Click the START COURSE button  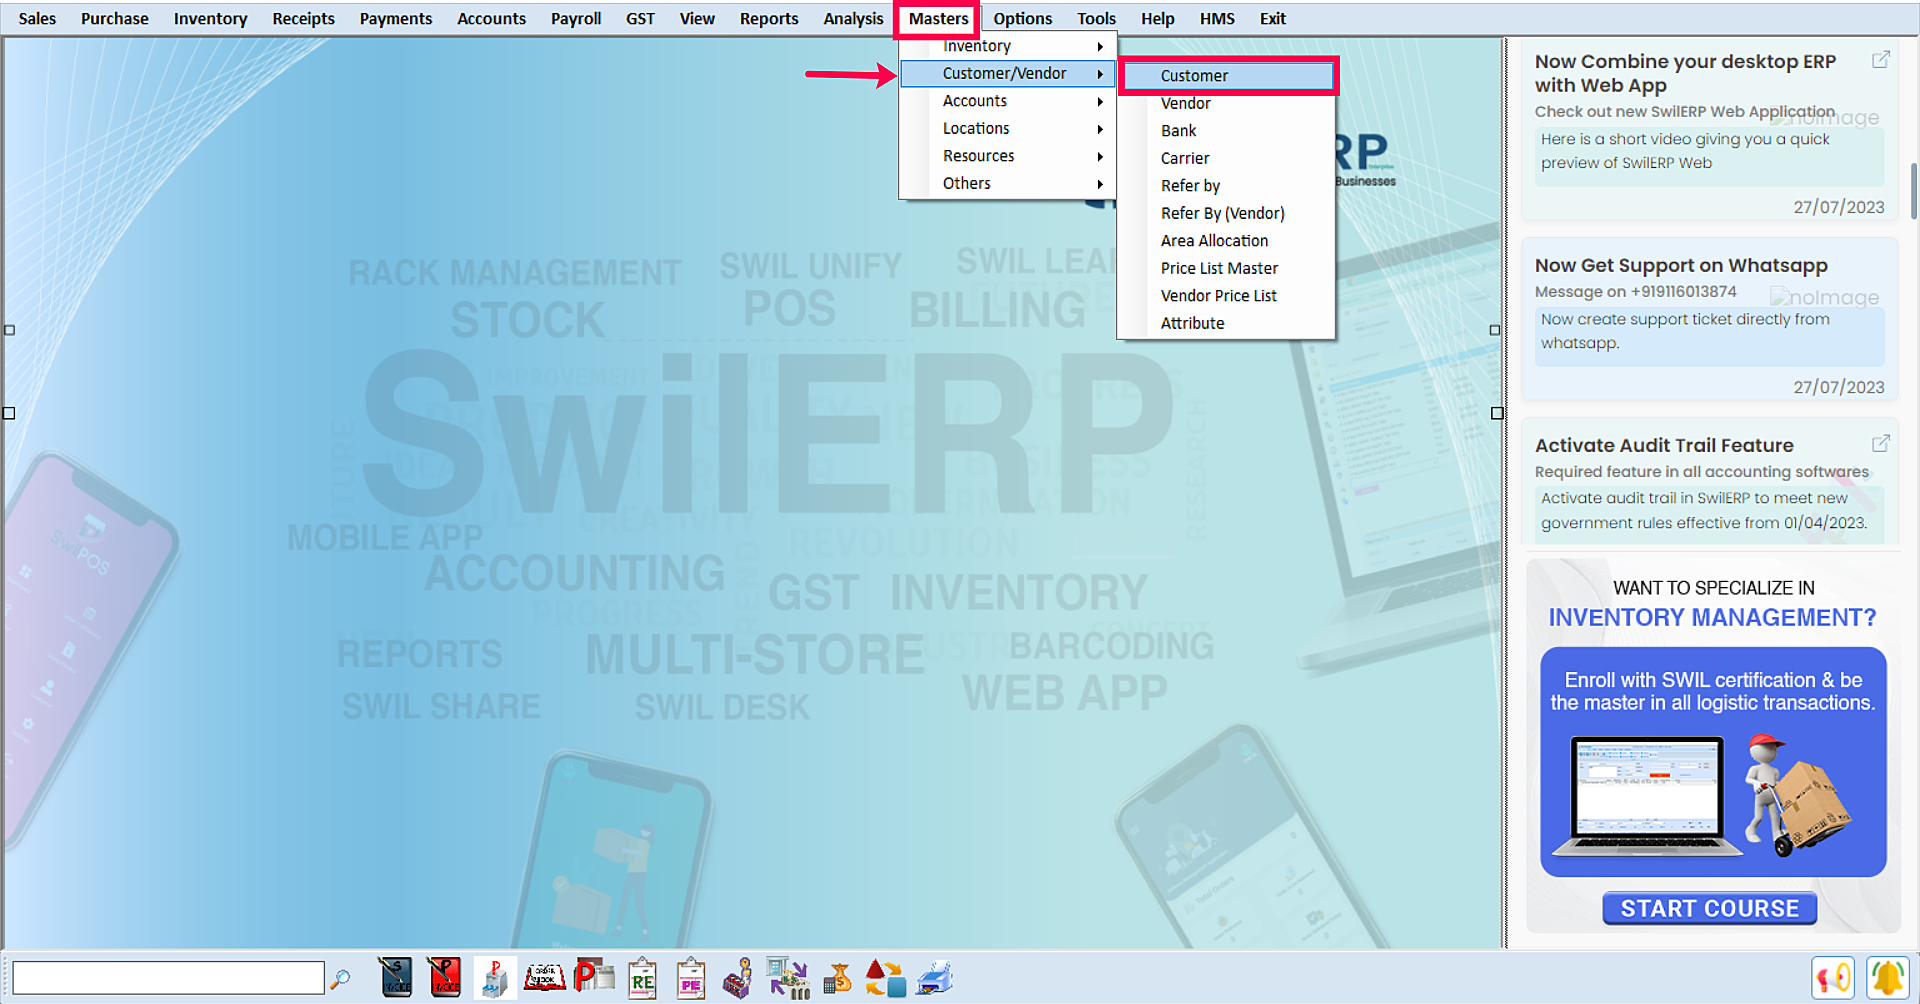[x=1709, y=908]
